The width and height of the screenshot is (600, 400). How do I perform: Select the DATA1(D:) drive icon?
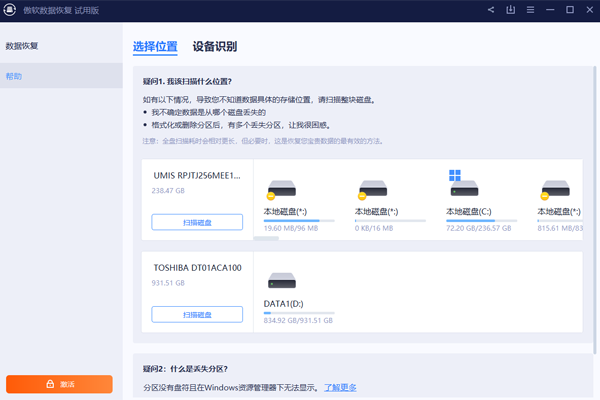[281, 282]
